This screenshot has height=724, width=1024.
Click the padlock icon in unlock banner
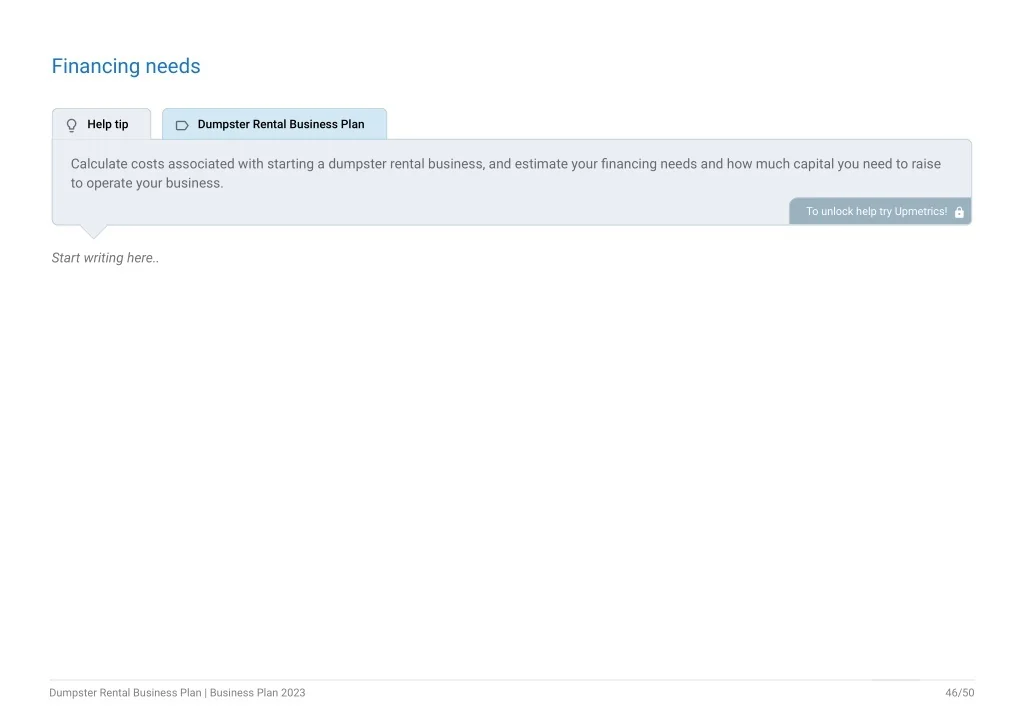(x=959, y=212)
